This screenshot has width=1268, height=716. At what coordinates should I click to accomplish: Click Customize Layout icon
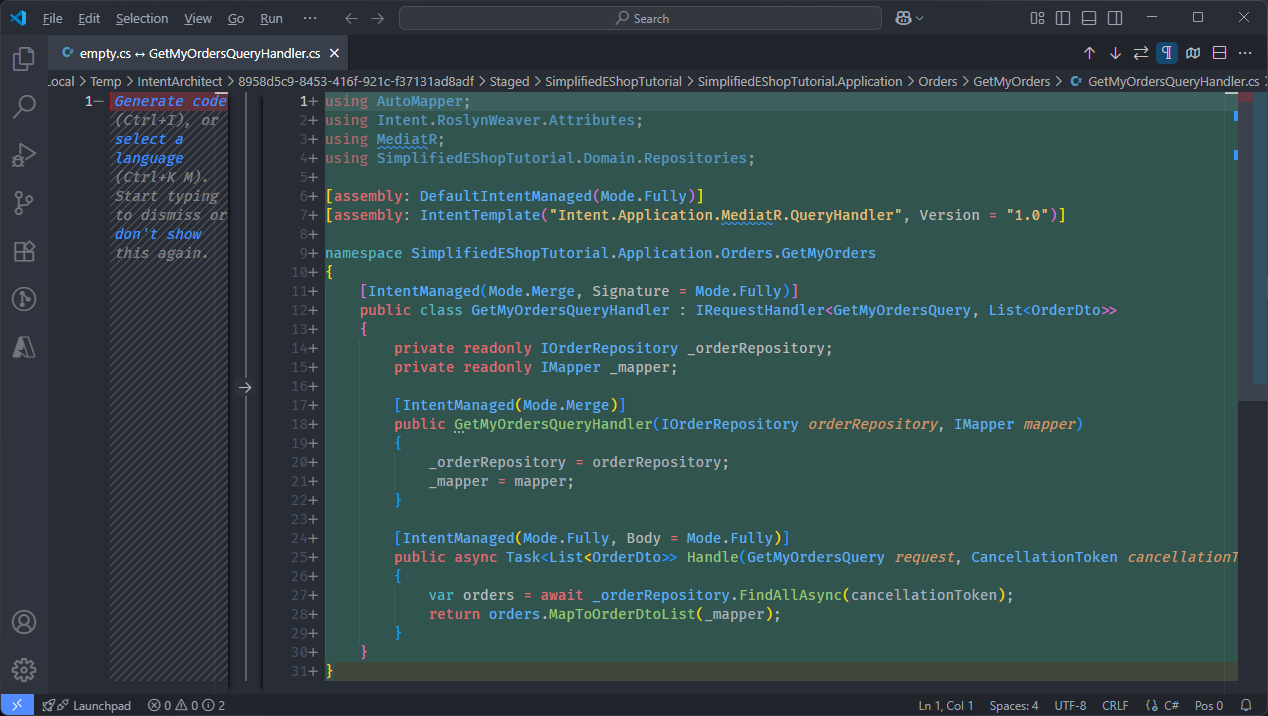coord(1038,18)
